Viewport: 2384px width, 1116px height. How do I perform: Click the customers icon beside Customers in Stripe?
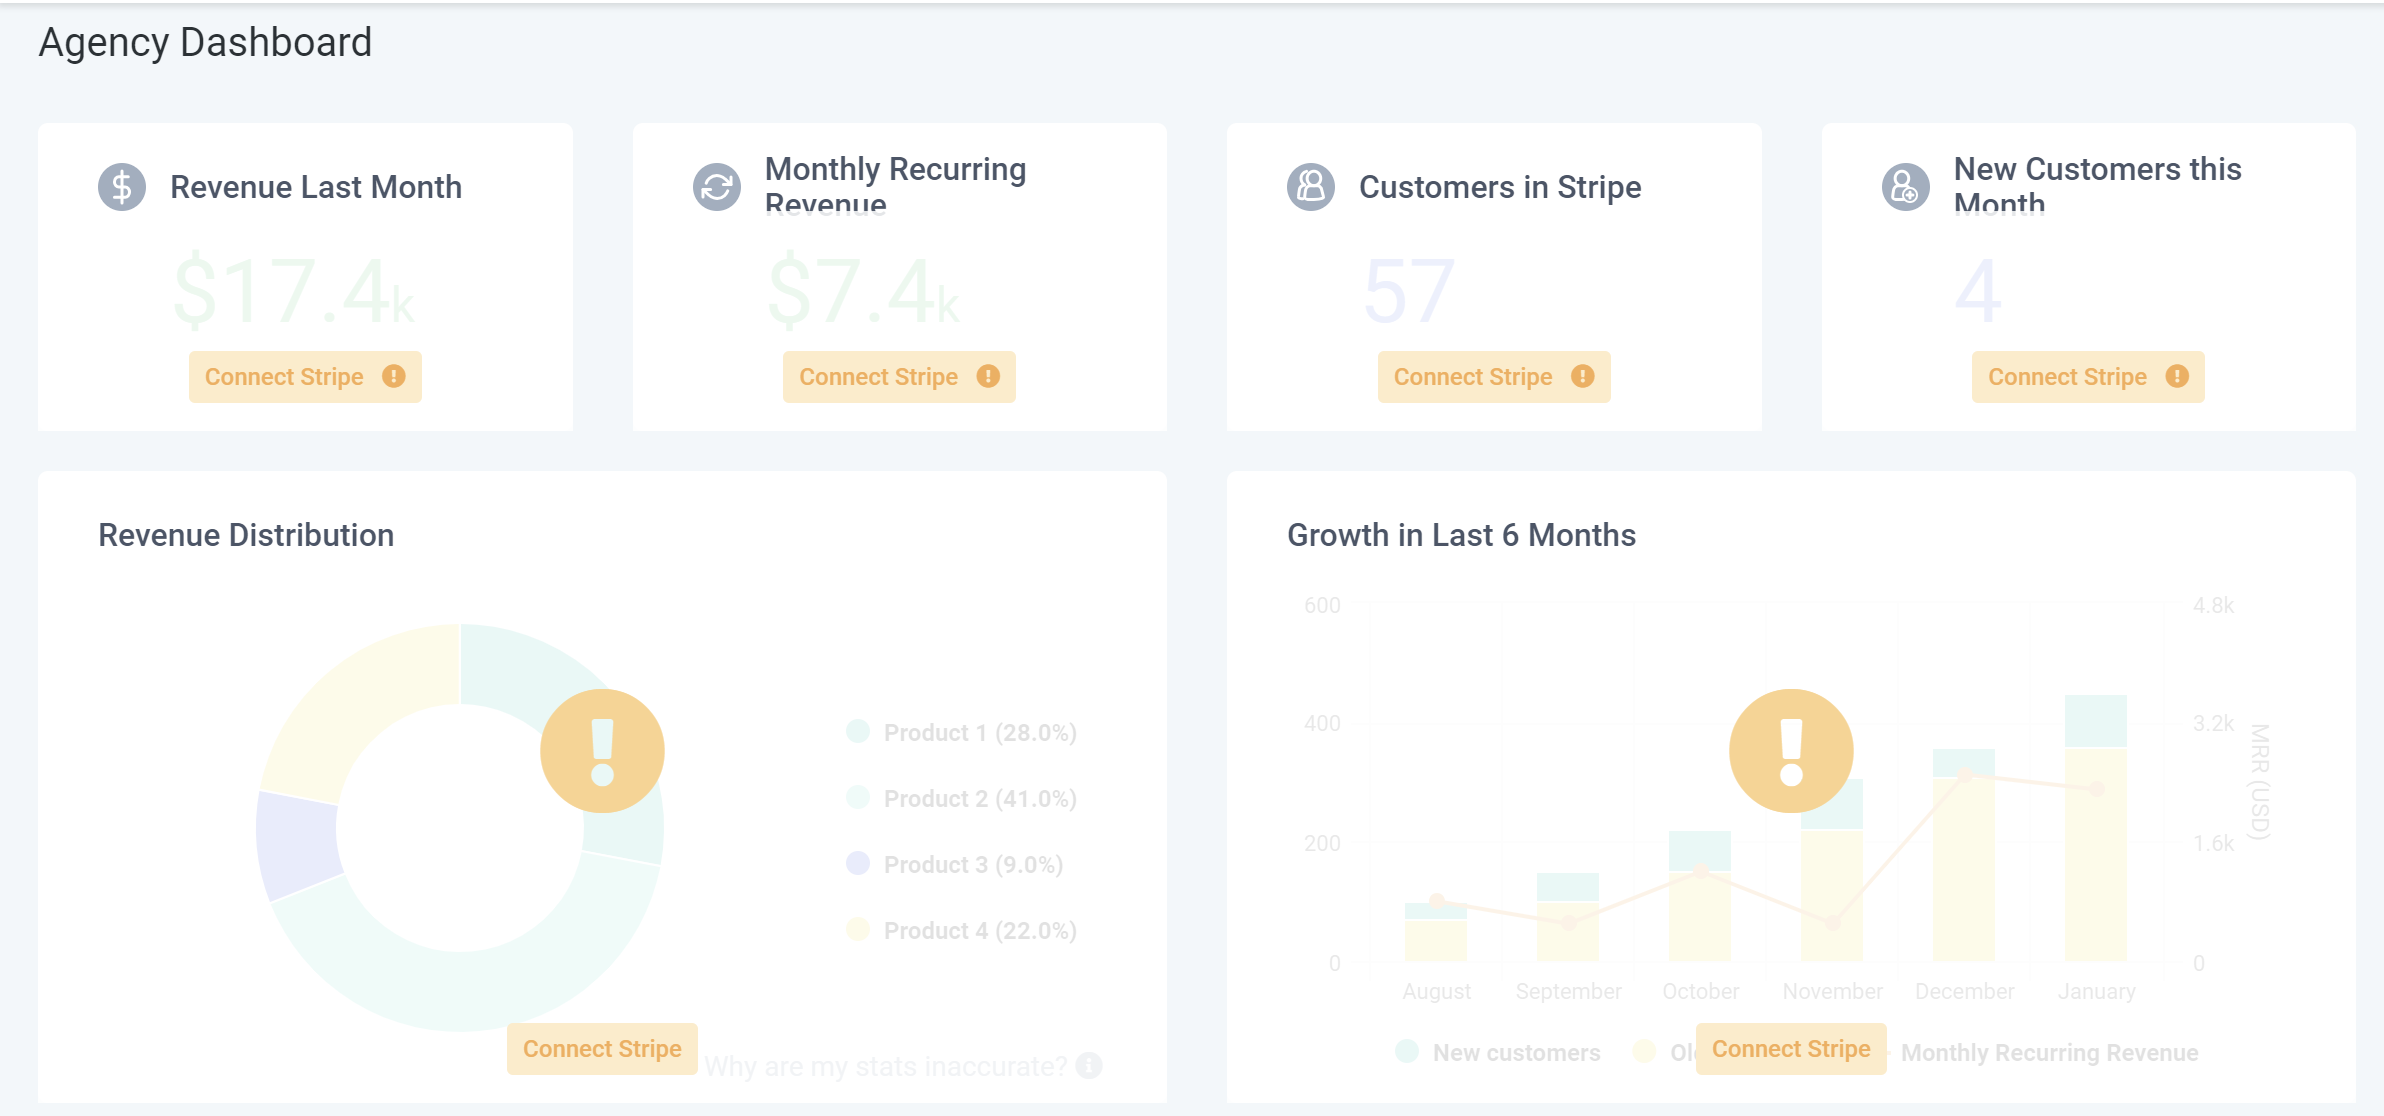click(x=1311, y=187)
